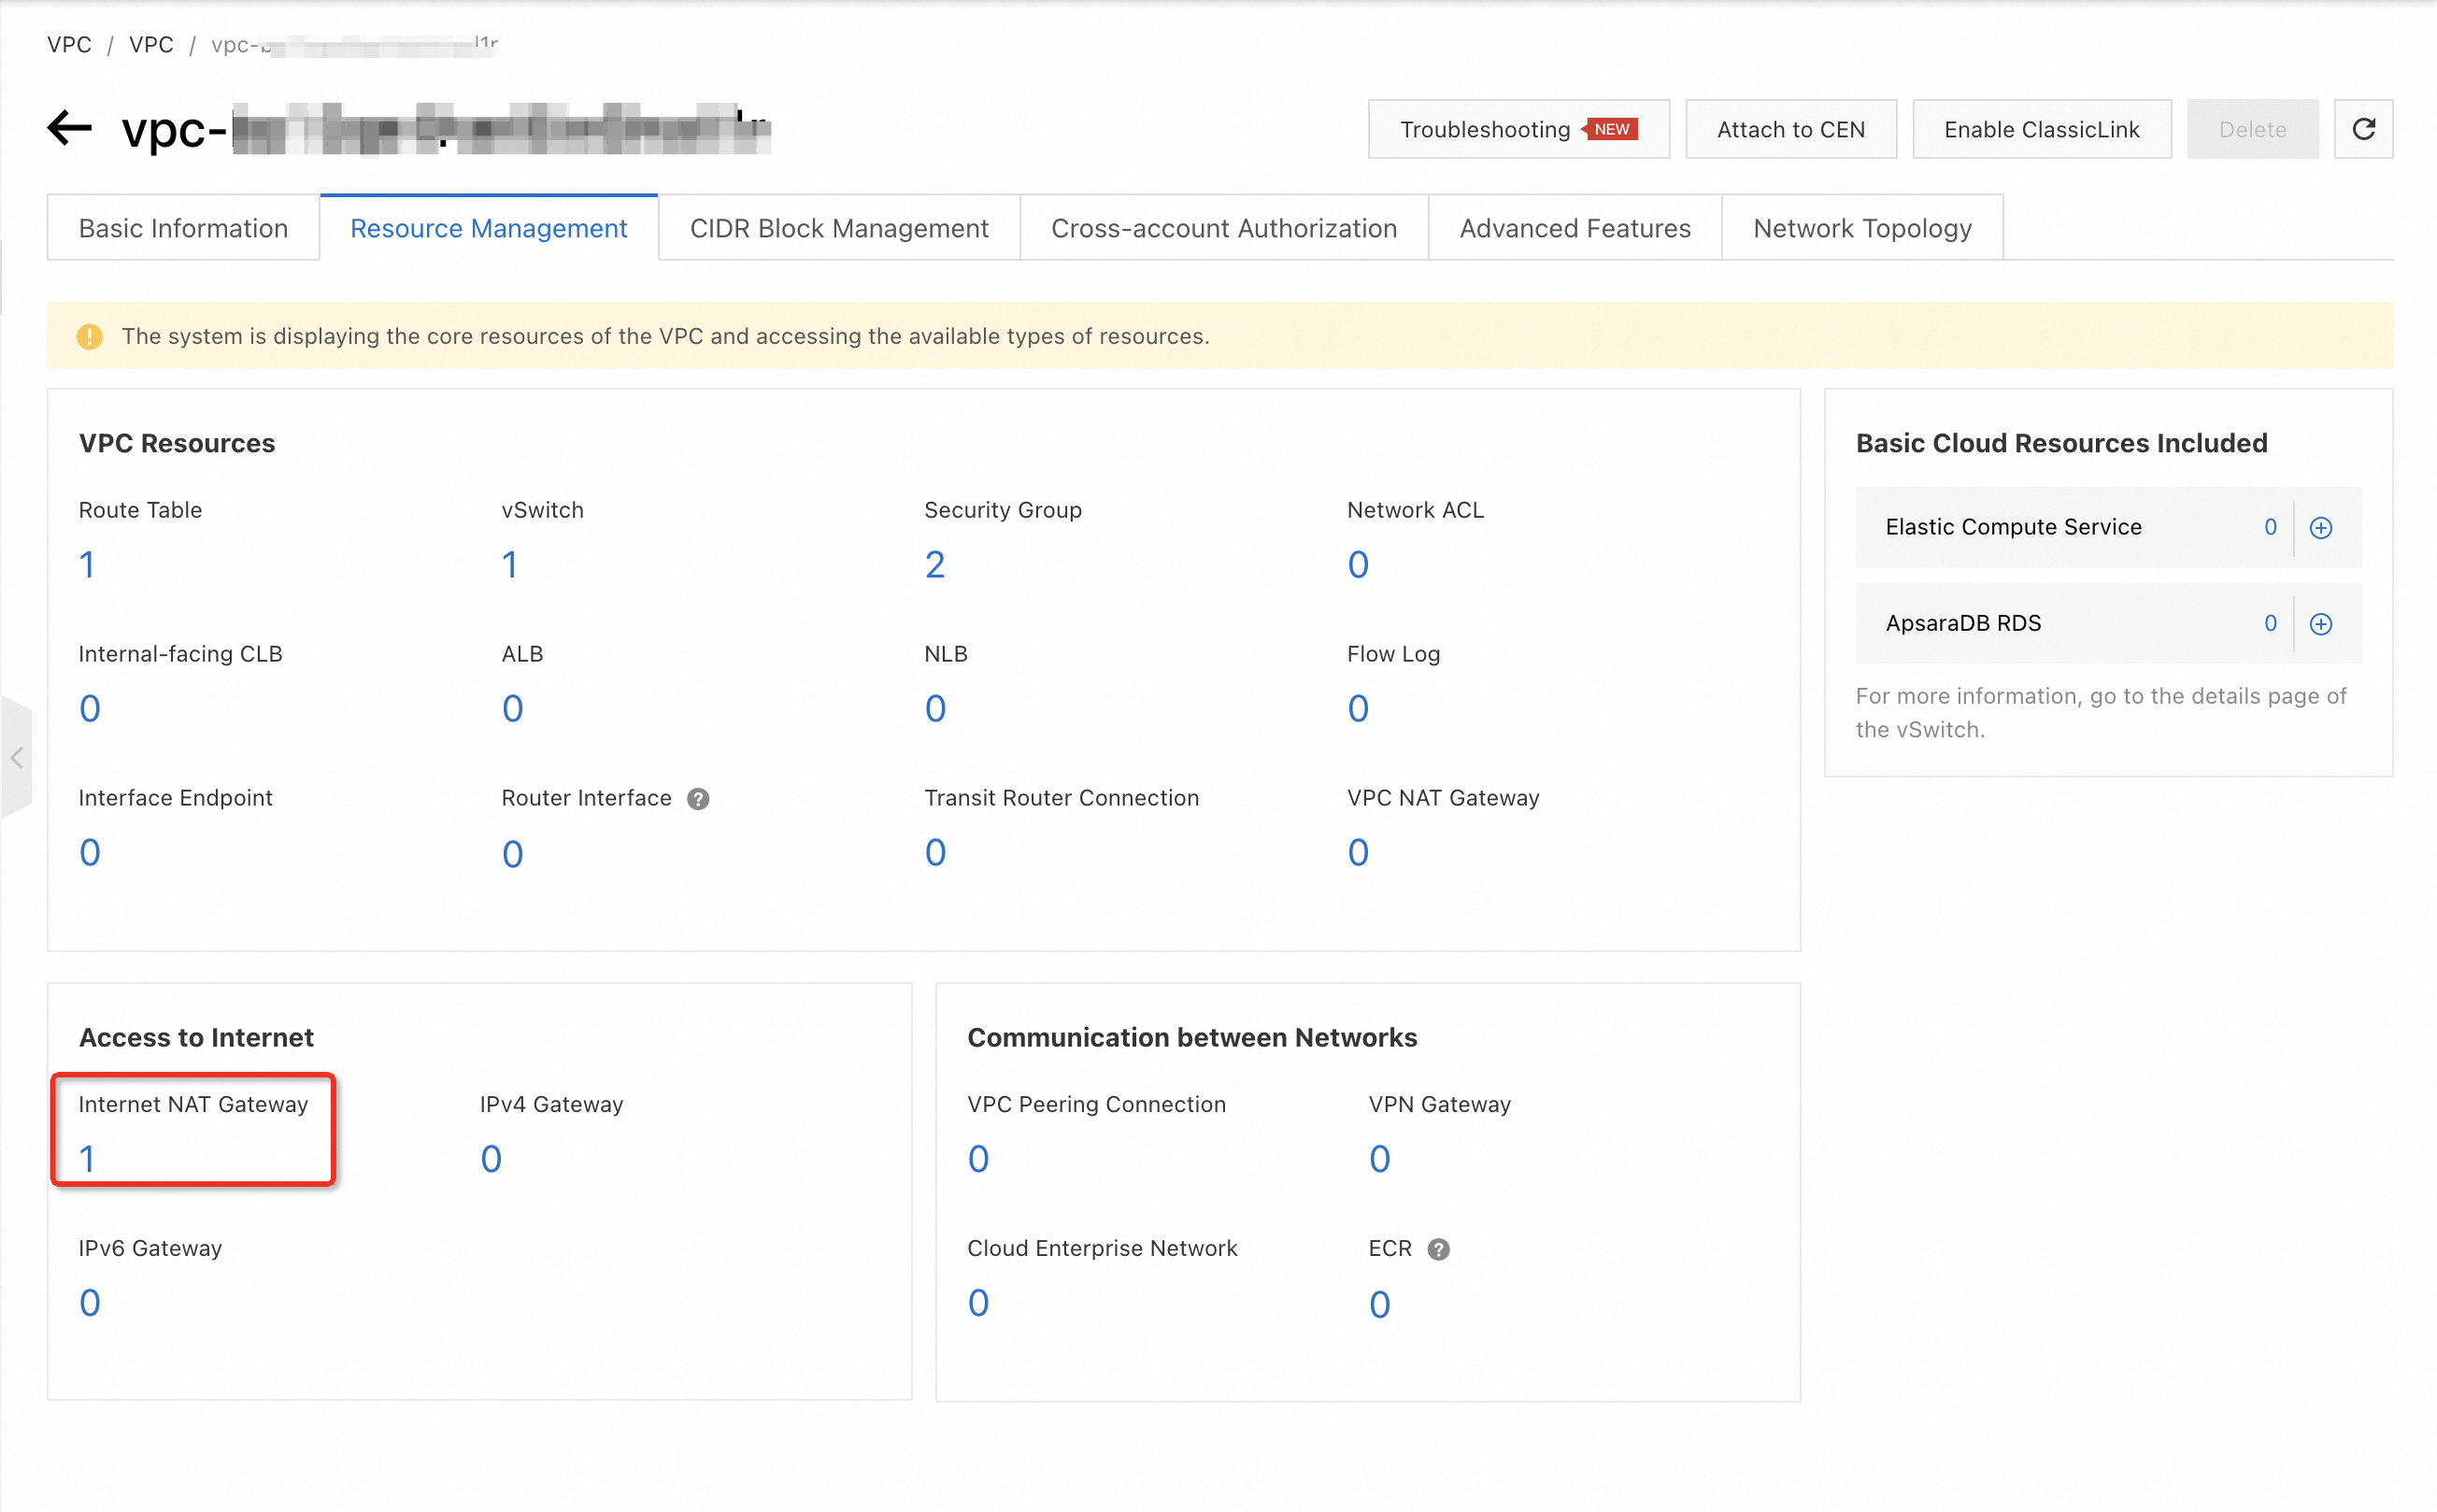Switch to Basic Information tab
Screen dimensions: 2437x1512
coord(183,228)
